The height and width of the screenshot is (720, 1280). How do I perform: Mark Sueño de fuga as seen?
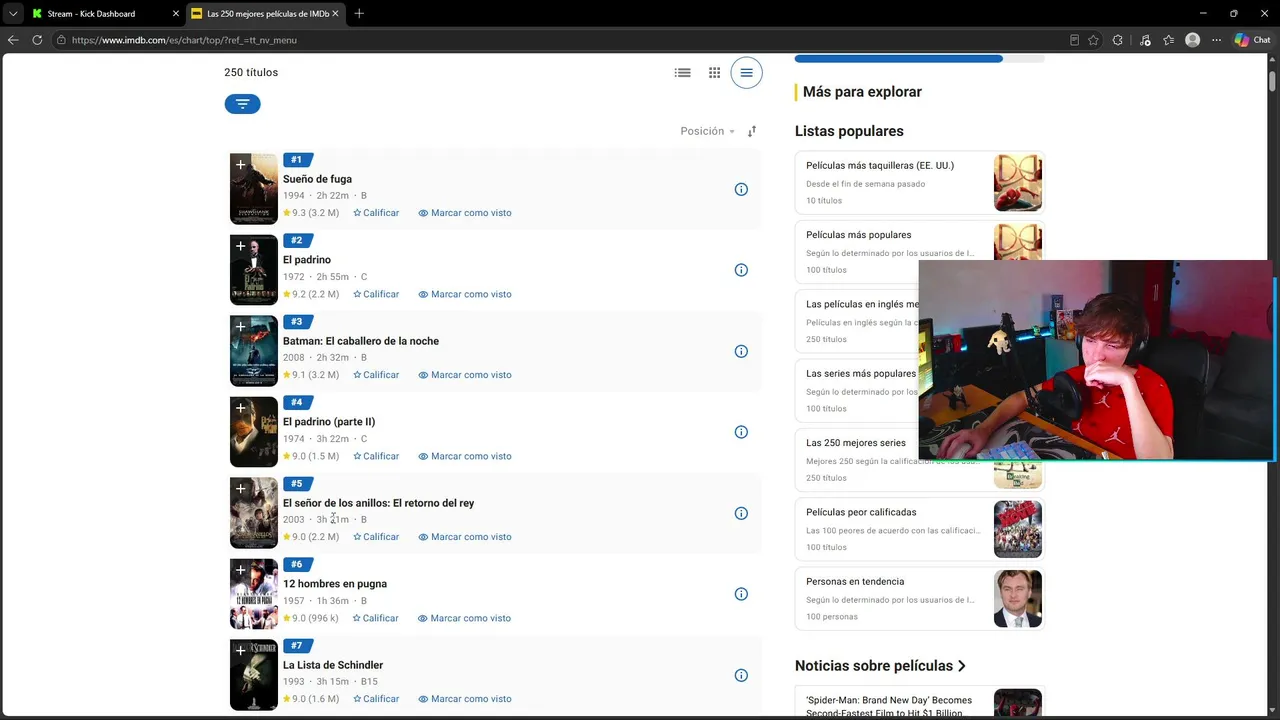[465, 213]
